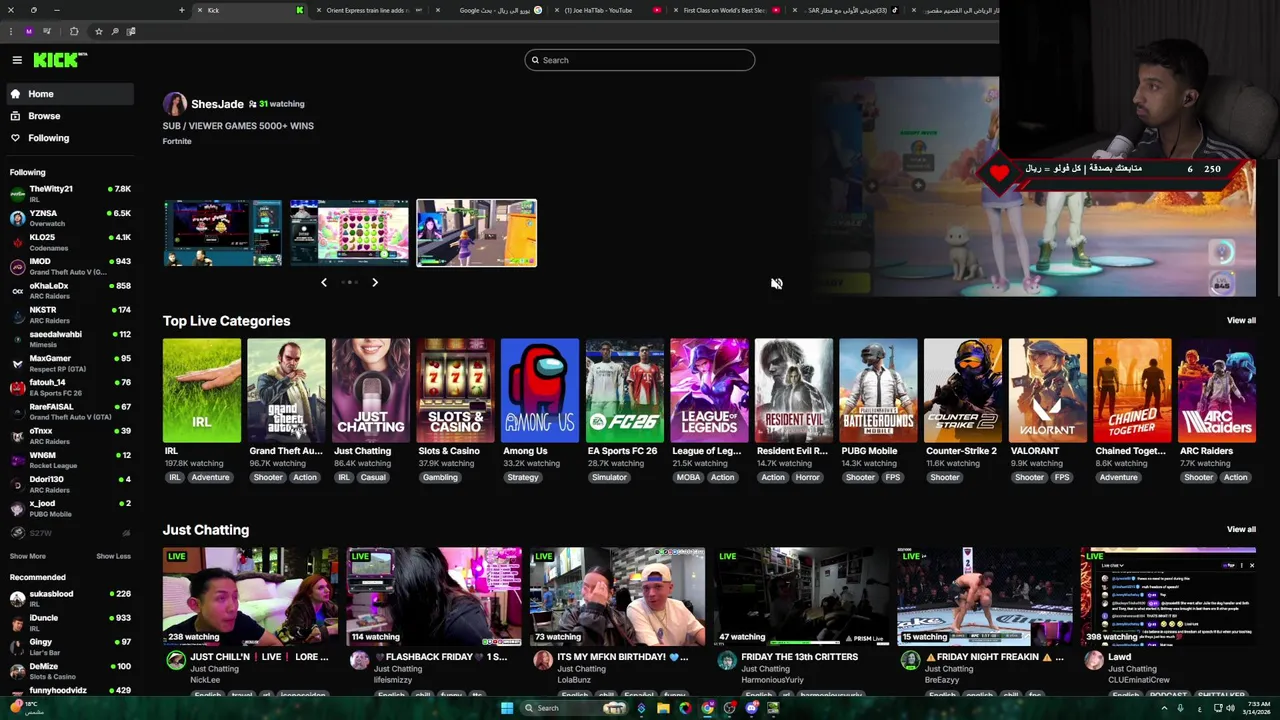Open the Among Us category card

click(540, 390)
